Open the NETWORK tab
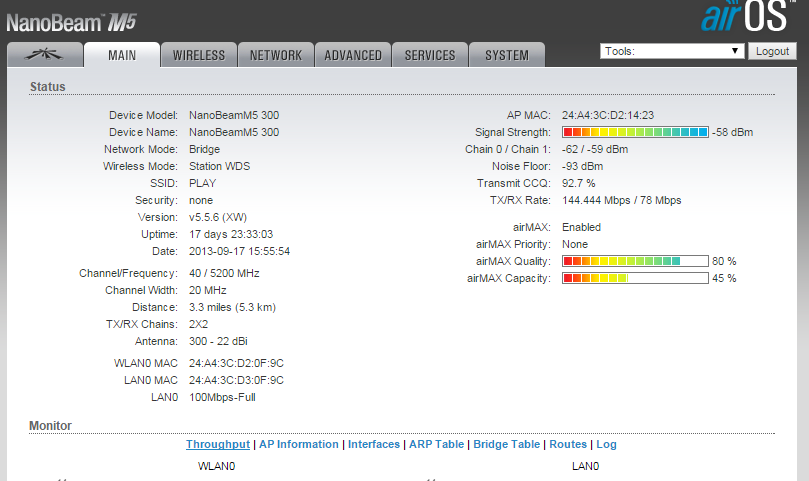The height and width of the screenshot is (481, 809). point(276,55)
